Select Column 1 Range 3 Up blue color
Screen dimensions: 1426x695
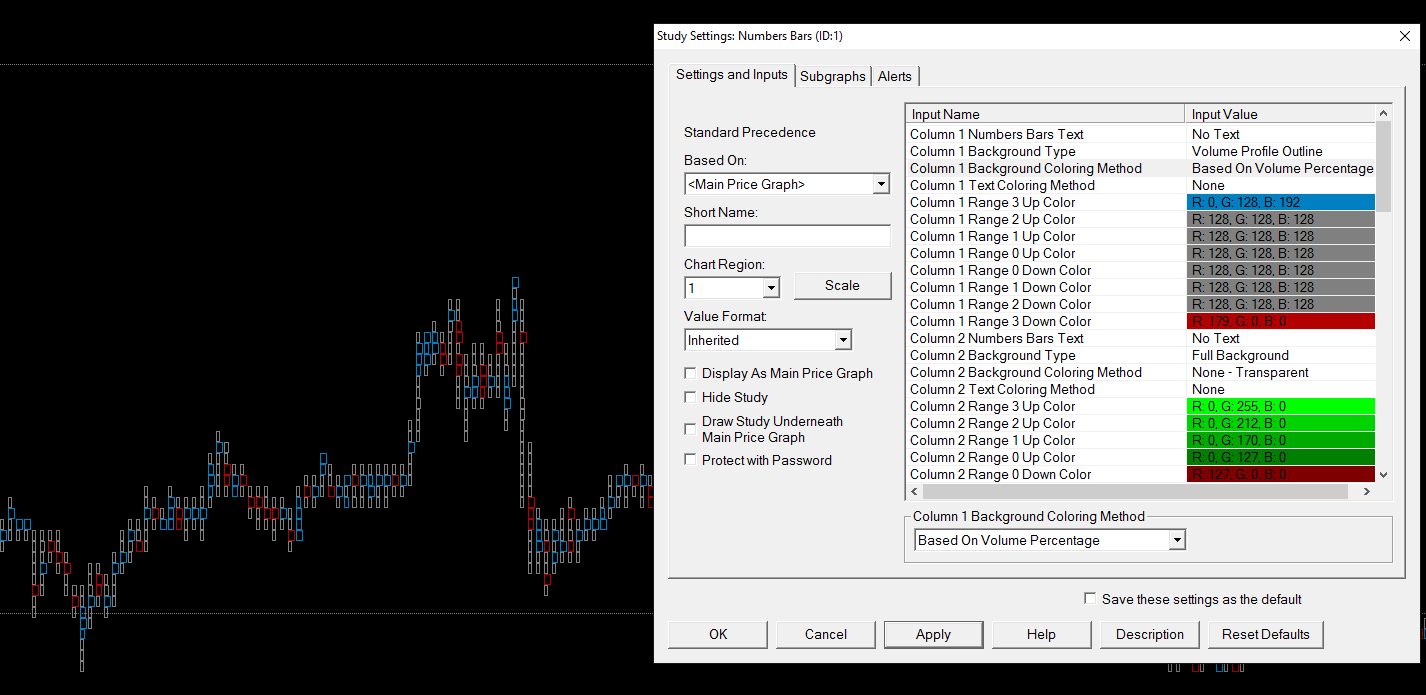[x=1281, y=202]
